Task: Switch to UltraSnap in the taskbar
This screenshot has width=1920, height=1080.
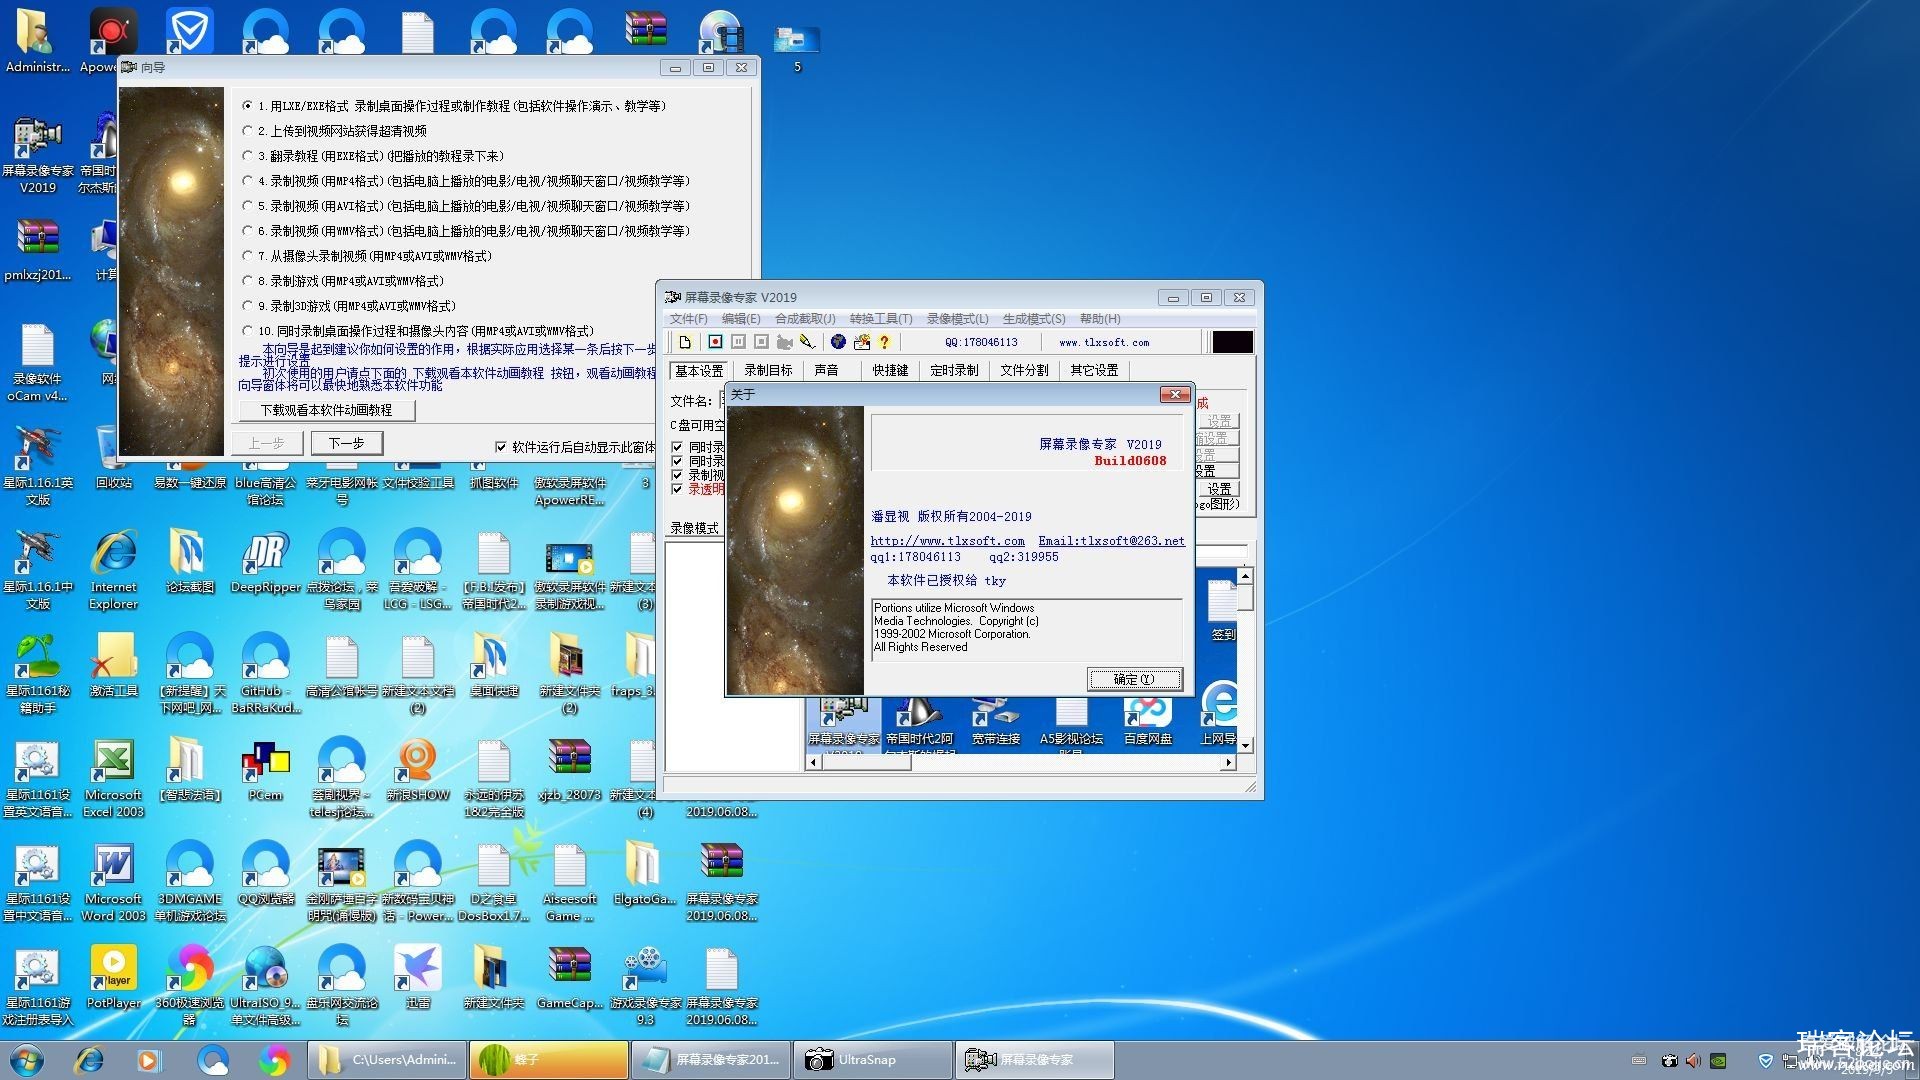Action: click(x=873, y=1060)
